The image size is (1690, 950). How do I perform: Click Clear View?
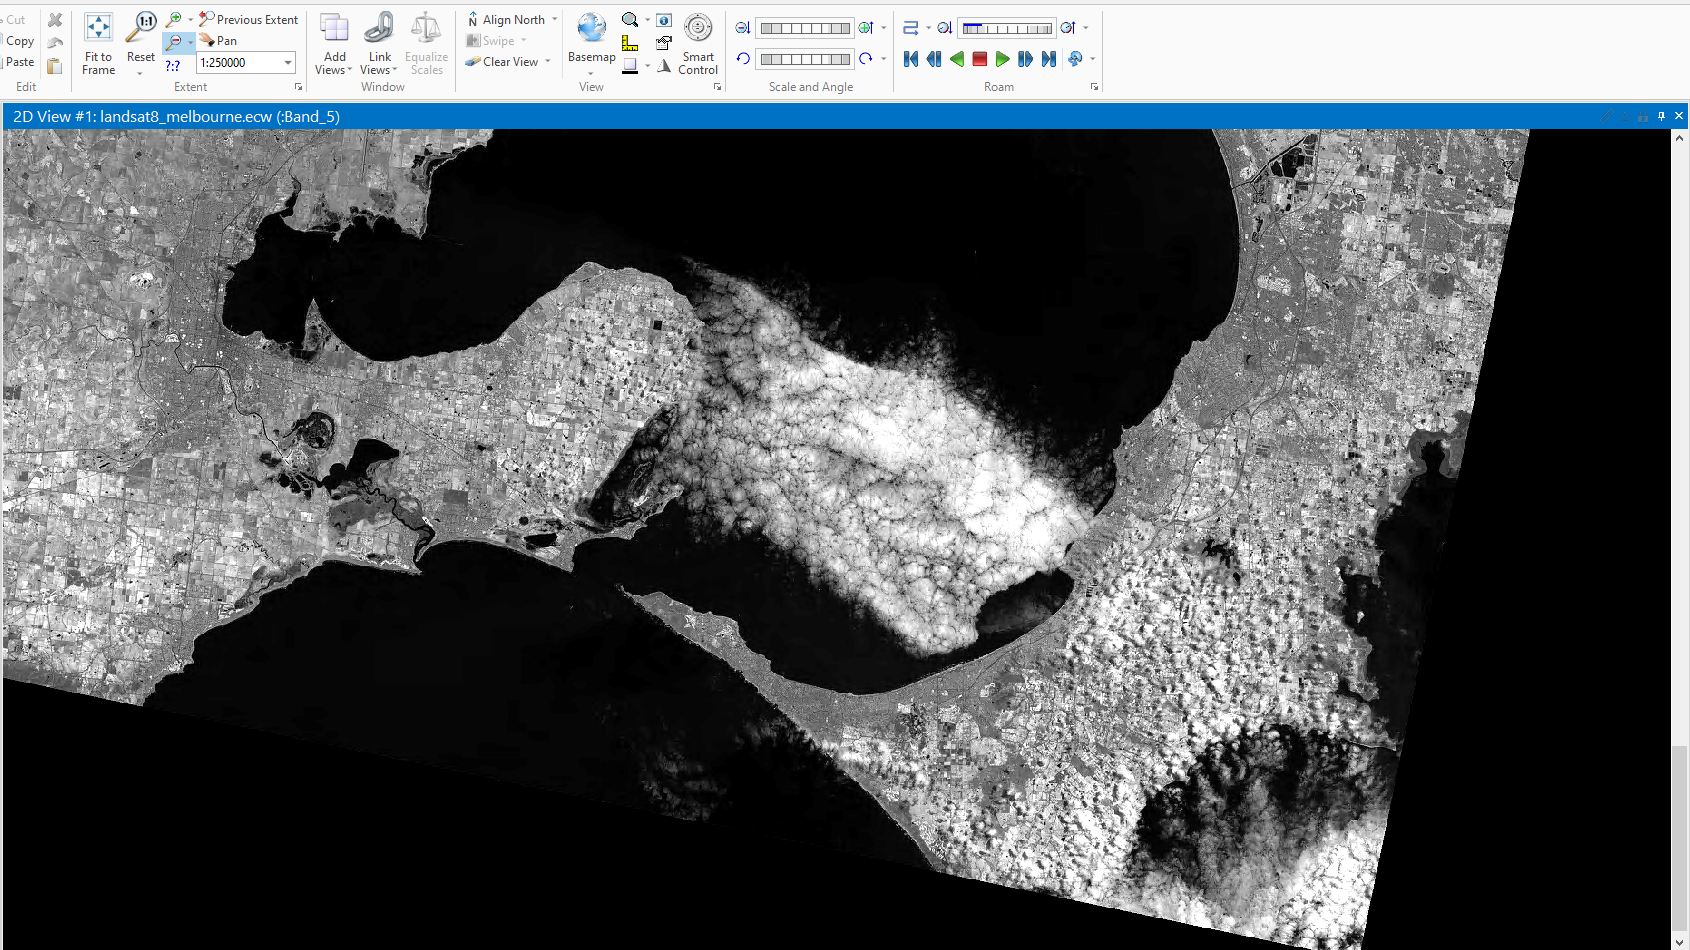[x=502, y=62]
